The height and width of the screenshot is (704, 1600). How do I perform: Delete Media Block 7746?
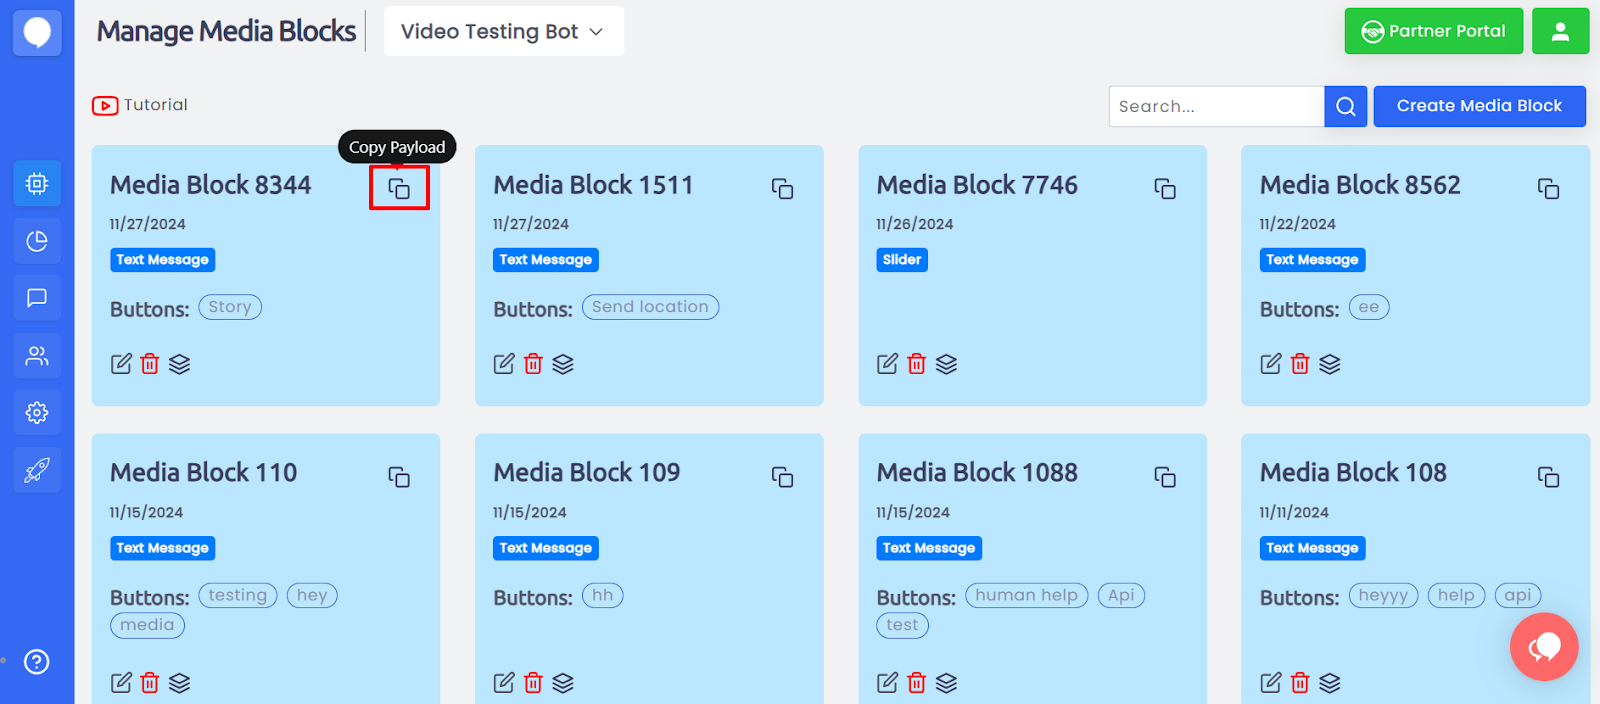916,364
